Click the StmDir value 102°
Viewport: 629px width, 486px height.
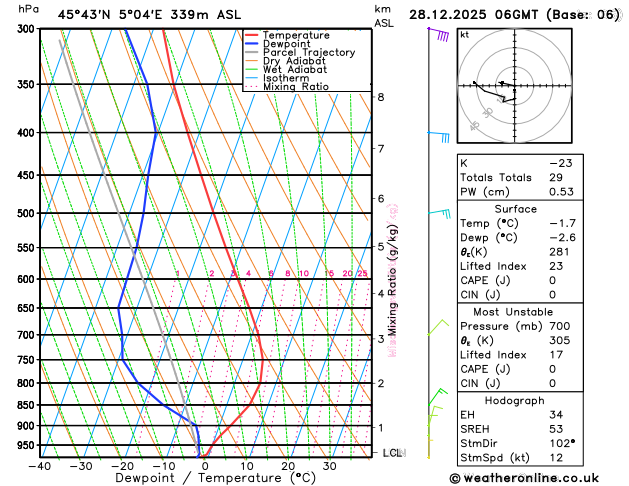[x=562, y=443]
